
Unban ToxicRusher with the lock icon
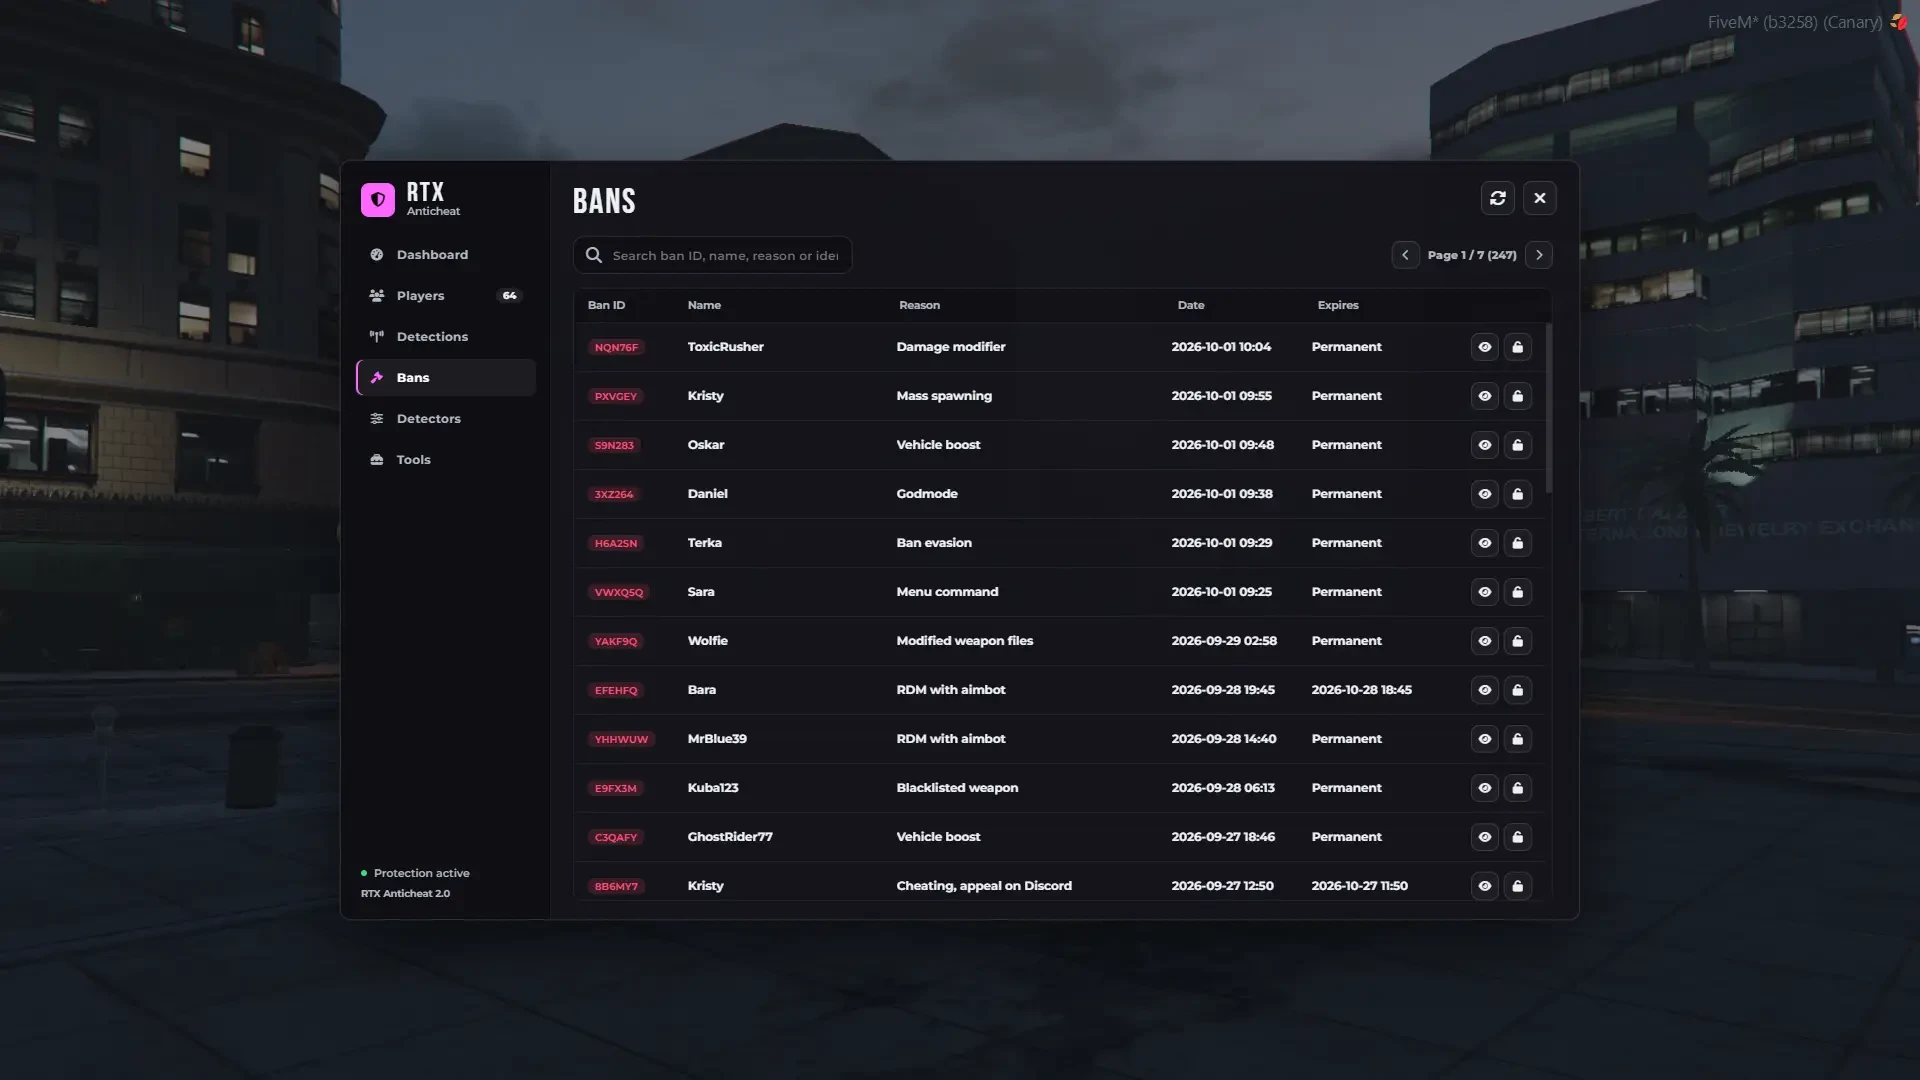[x=1517, y=347]
